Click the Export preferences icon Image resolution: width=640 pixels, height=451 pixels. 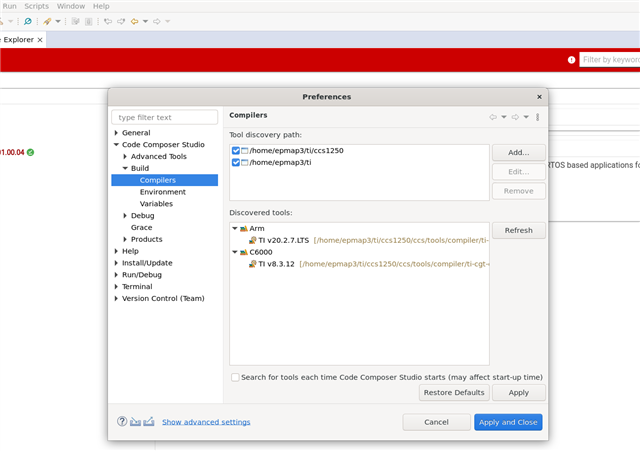(148, 422)
